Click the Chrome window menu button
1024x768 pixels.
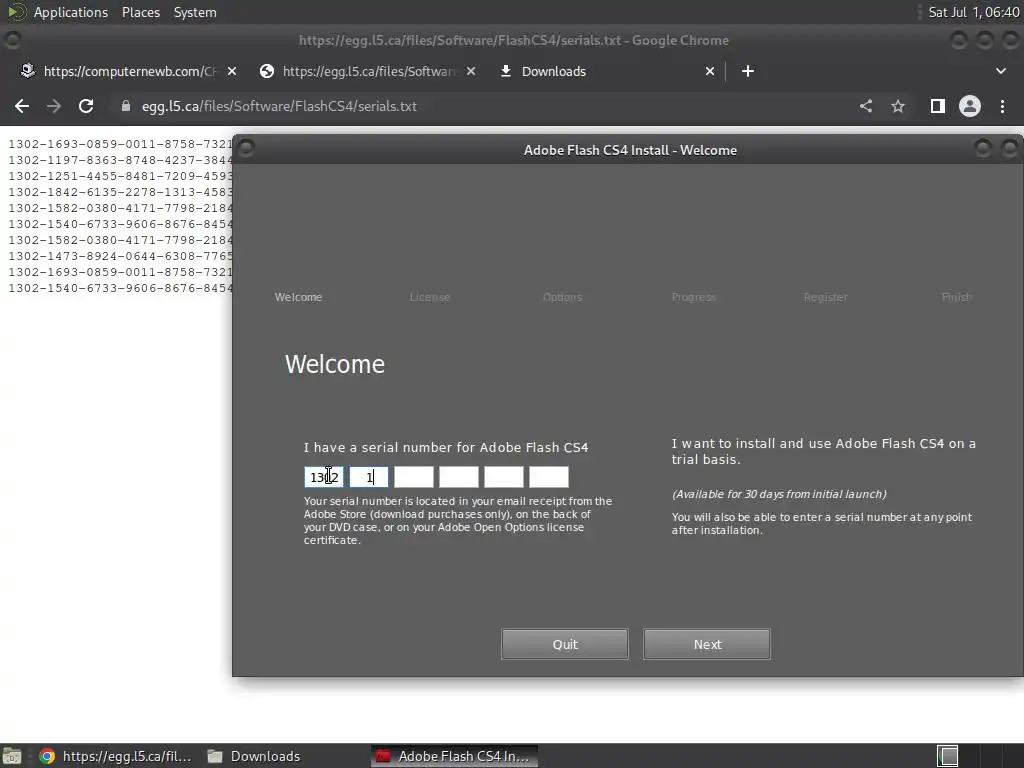point(12,40)
